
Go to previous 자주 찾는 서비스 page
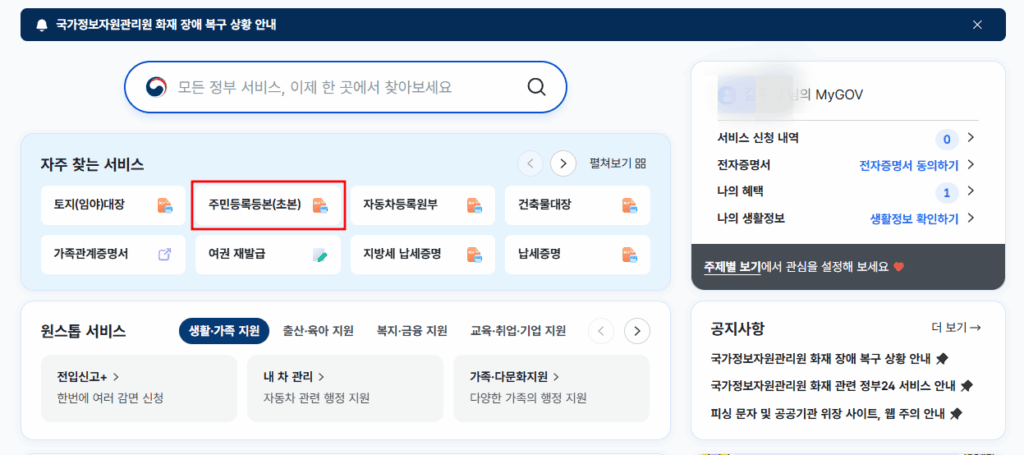530,163
